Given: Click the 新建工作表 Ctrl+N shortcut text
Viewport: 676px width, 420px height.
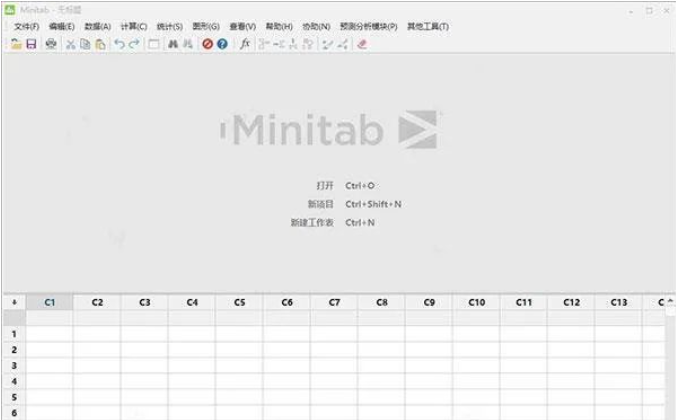Looking at the screenshot, I should click(332, 223).
